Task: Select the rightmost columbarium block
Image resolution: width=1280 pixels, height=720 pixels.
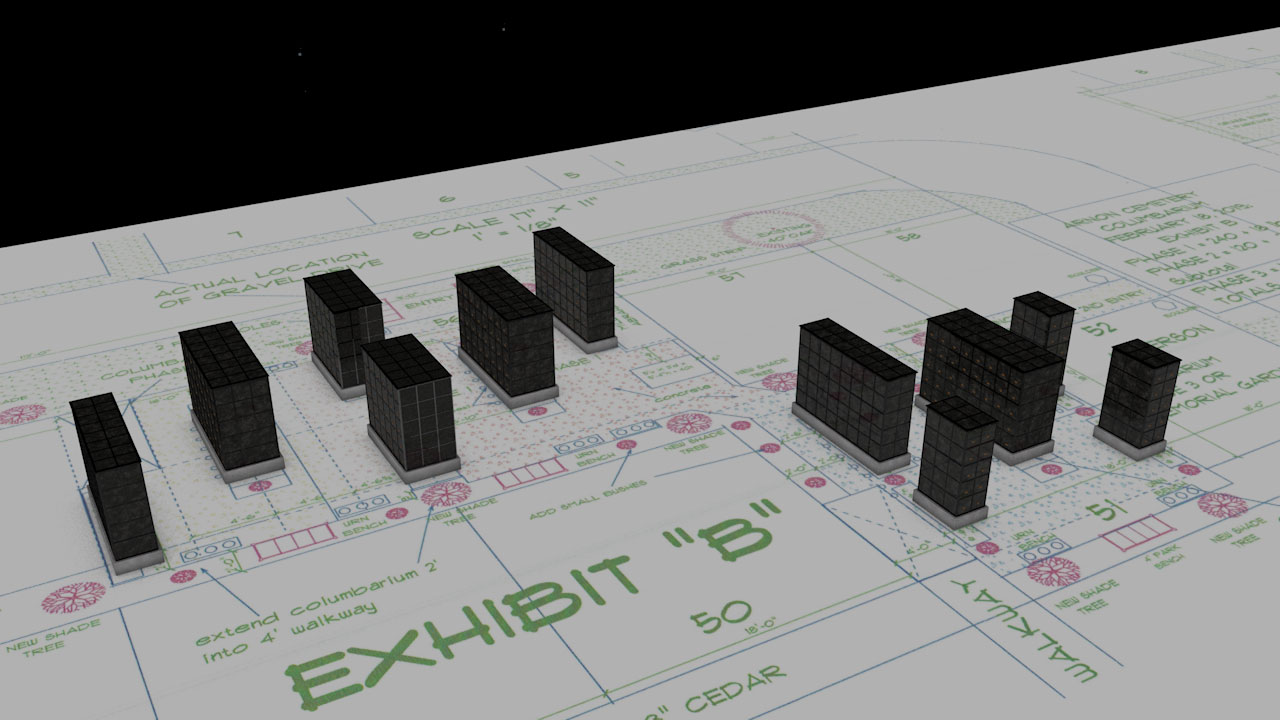Action: point(1136,396)
